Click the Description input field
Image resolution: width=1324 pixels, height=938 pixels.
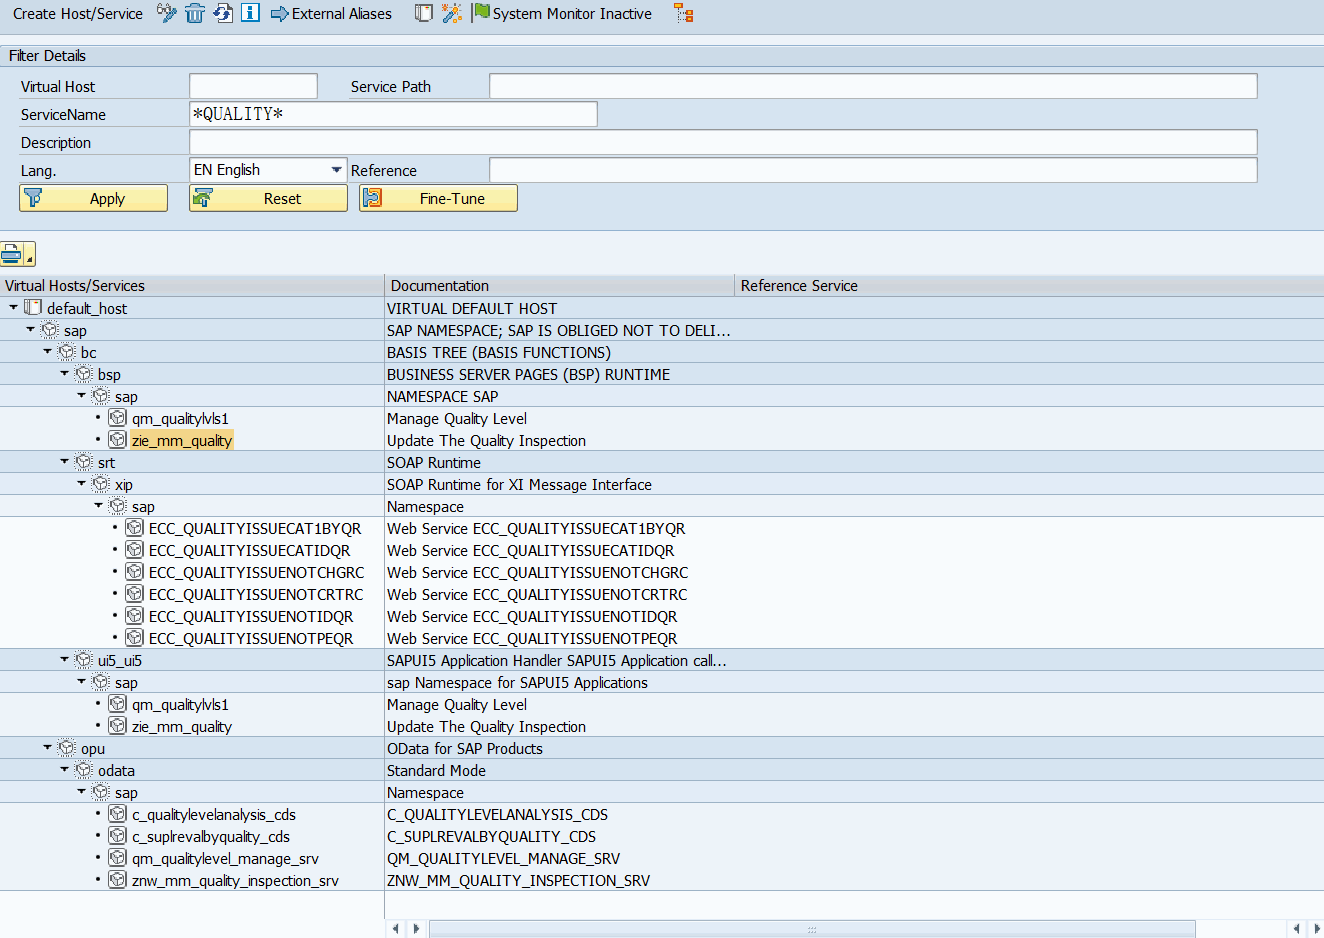723,142
